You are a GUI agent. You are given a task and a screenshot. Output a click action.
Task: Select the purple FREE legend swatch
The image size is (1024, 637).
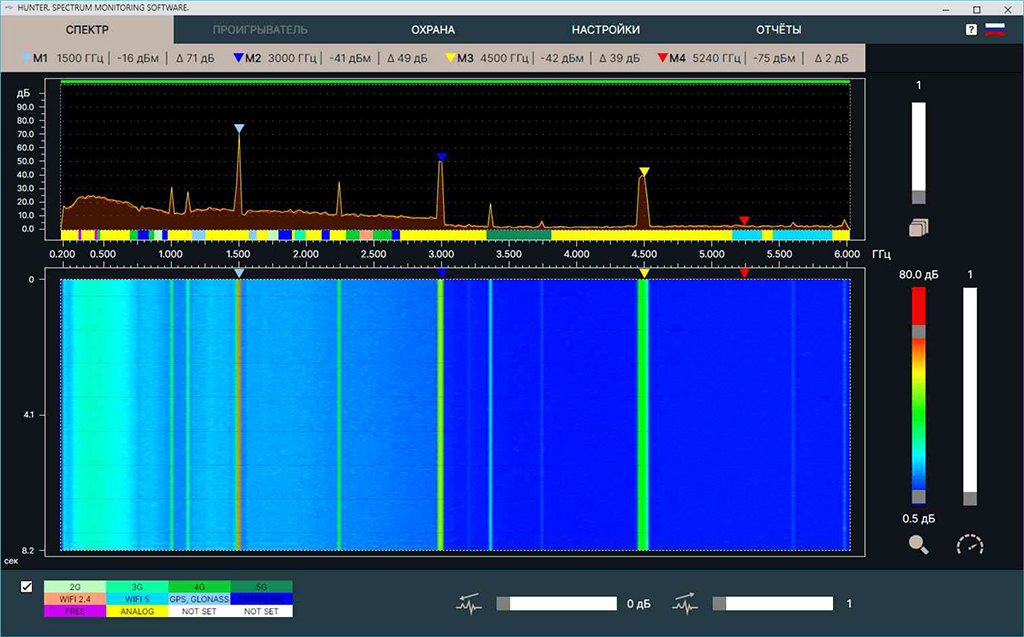pyautogui.click(x=75, y=612)
